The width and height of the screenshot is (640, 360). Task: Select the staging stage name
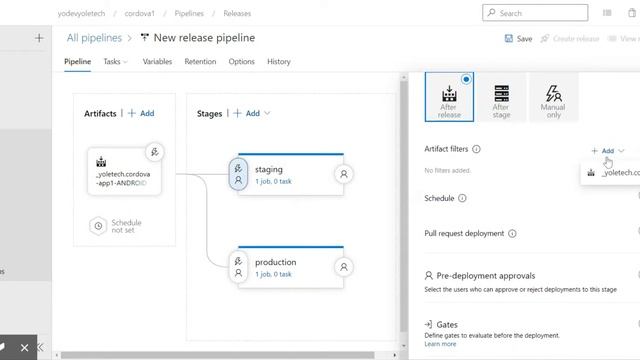[x=269, y=169]
